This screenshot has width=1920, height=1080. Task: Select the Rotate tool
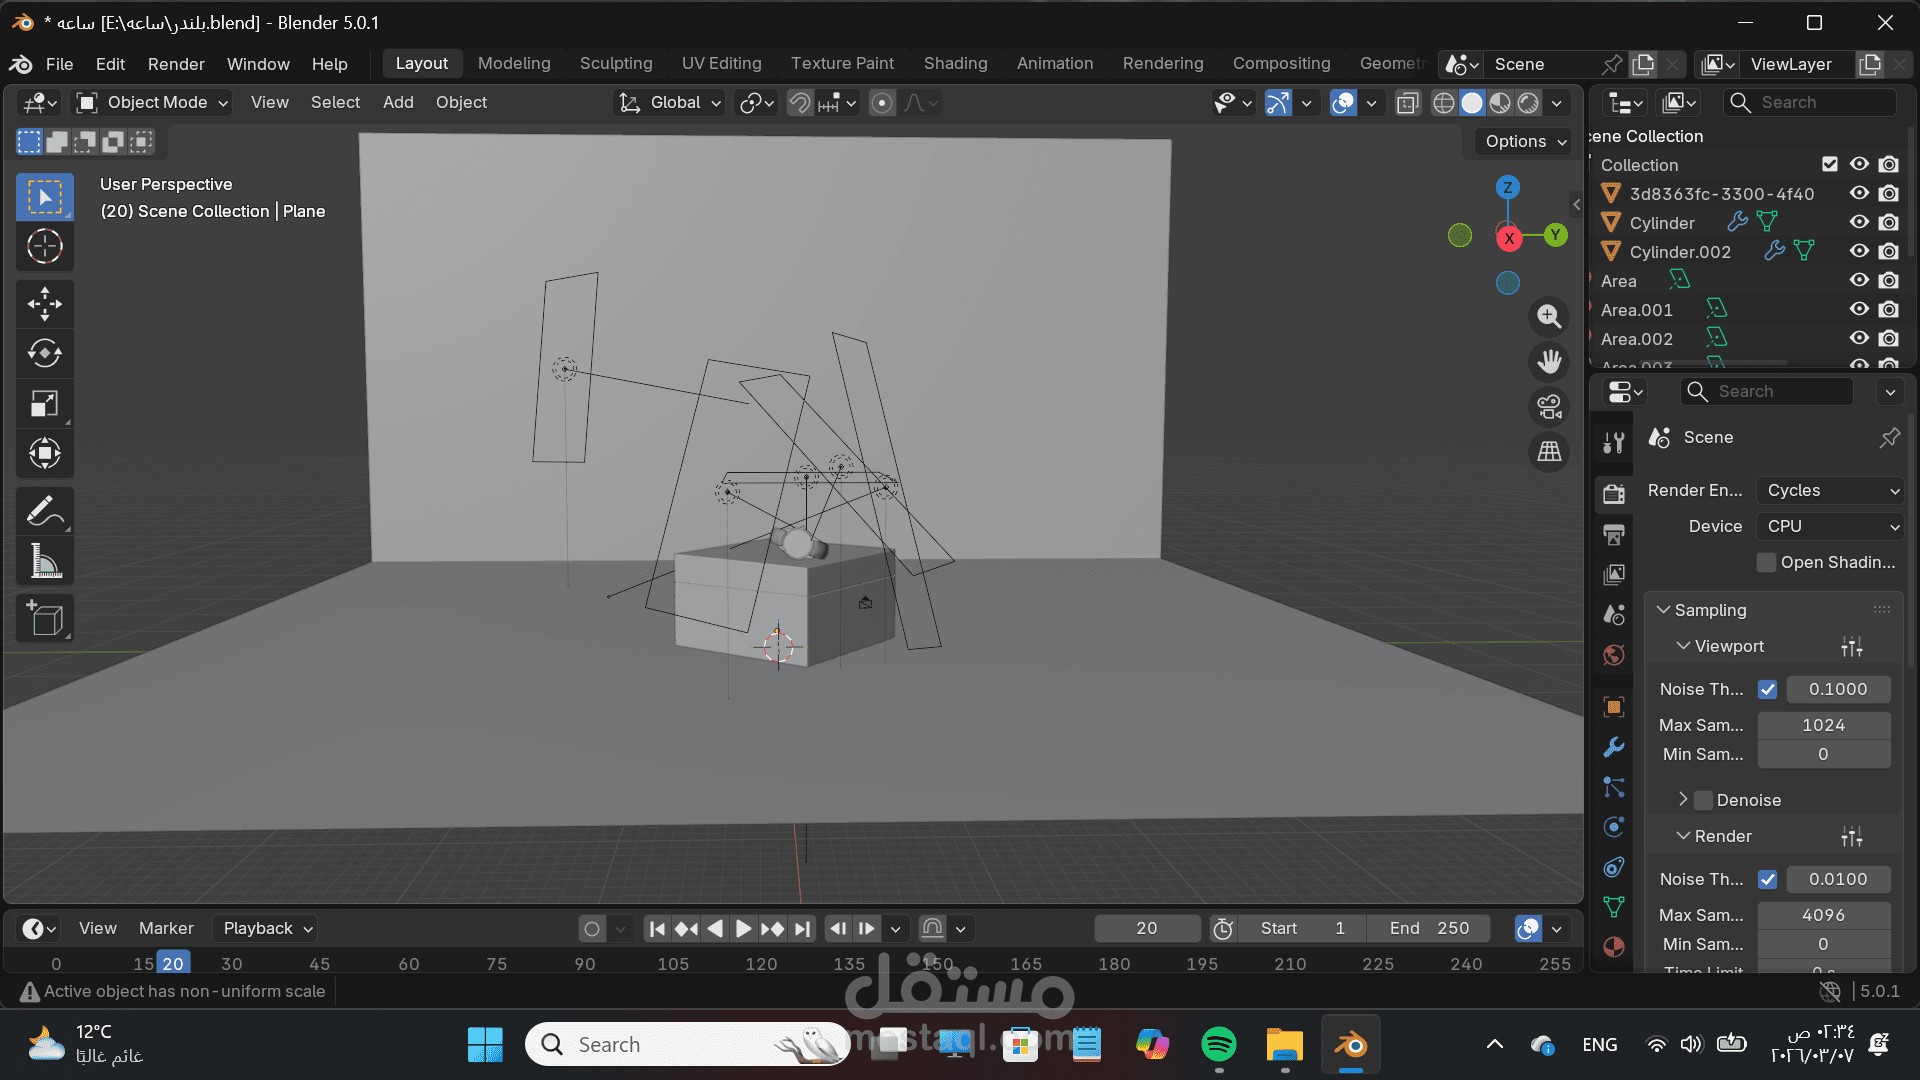click(x=44, y=354)
